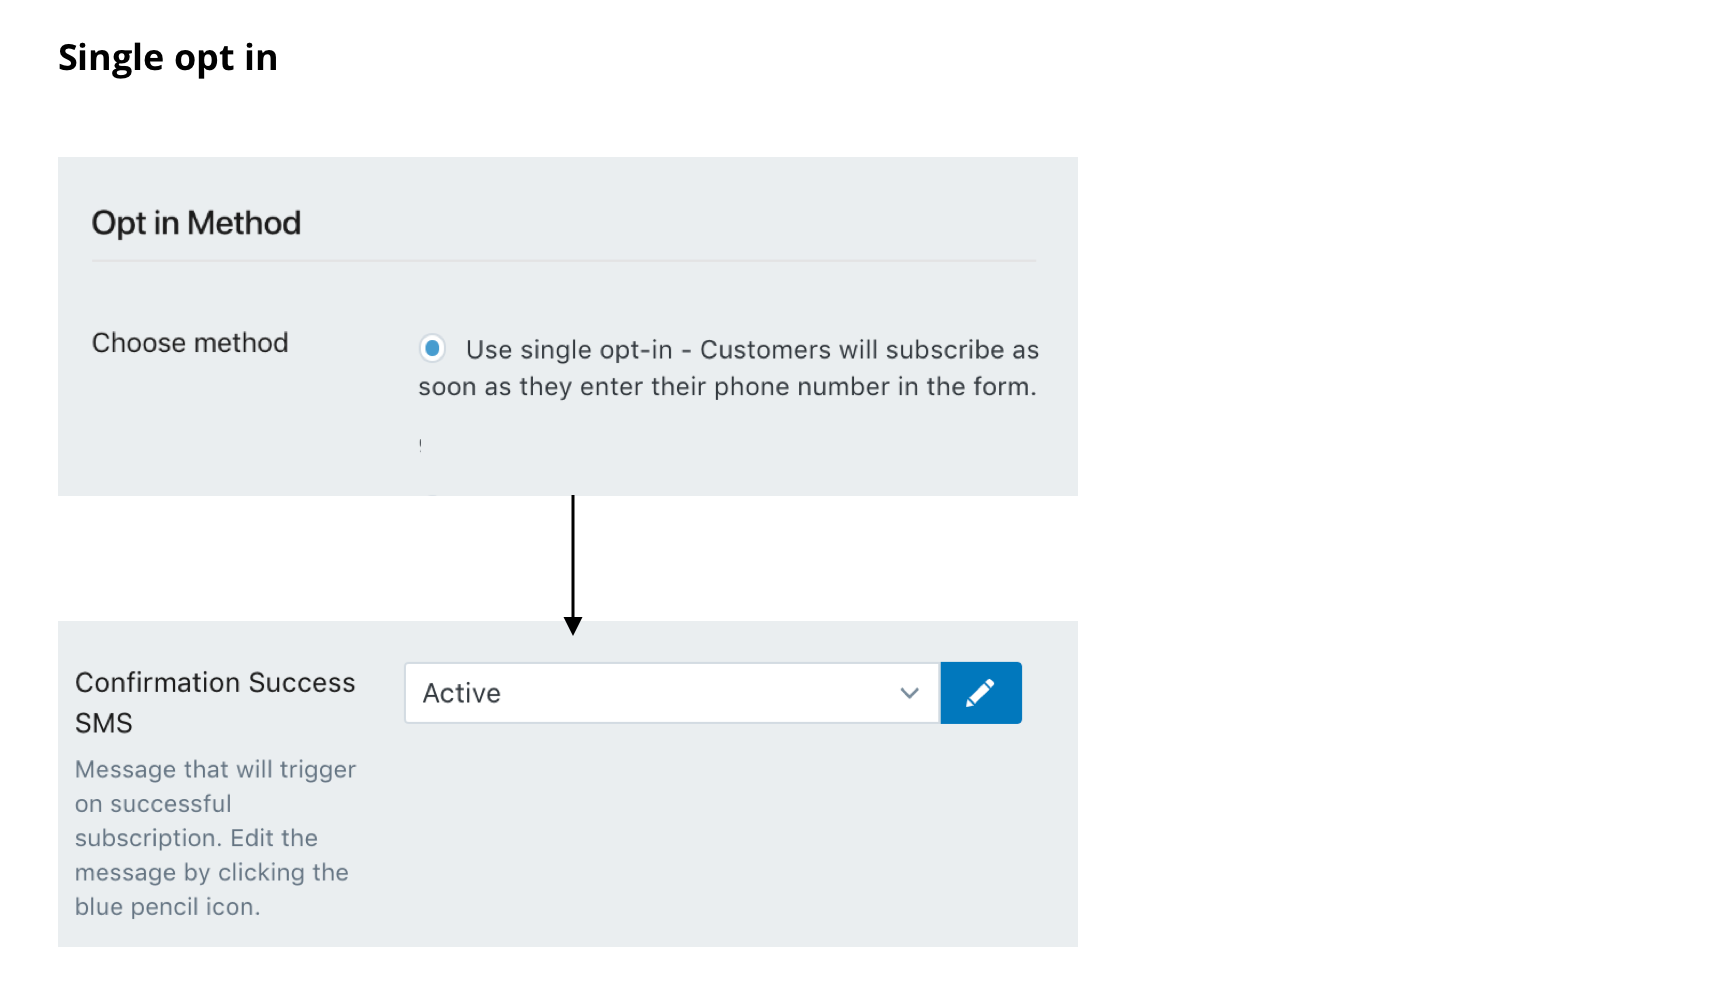Click the 'subscription. Edit the' helper text line
This screenshot has width=1734, height=1004.
click(196, 838)
